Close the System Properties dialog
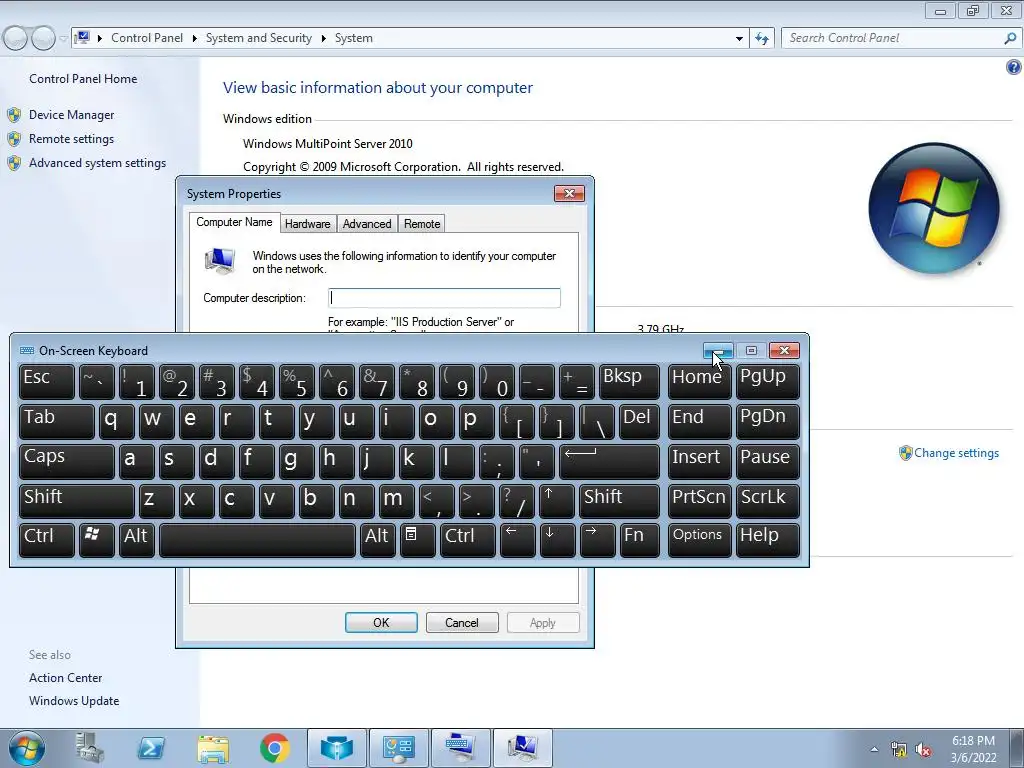This screenshot has width=1024, height=768. pos(569,193)
